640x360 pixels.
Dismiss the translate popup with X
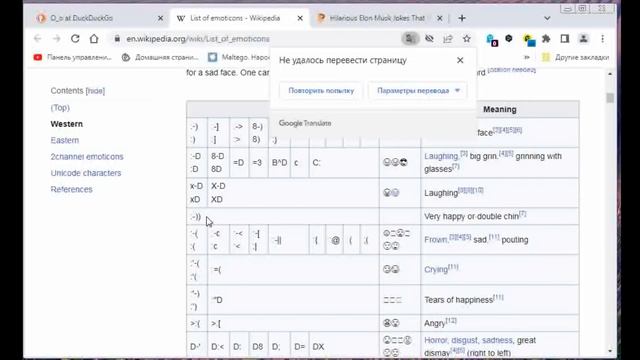click(460, 60)
